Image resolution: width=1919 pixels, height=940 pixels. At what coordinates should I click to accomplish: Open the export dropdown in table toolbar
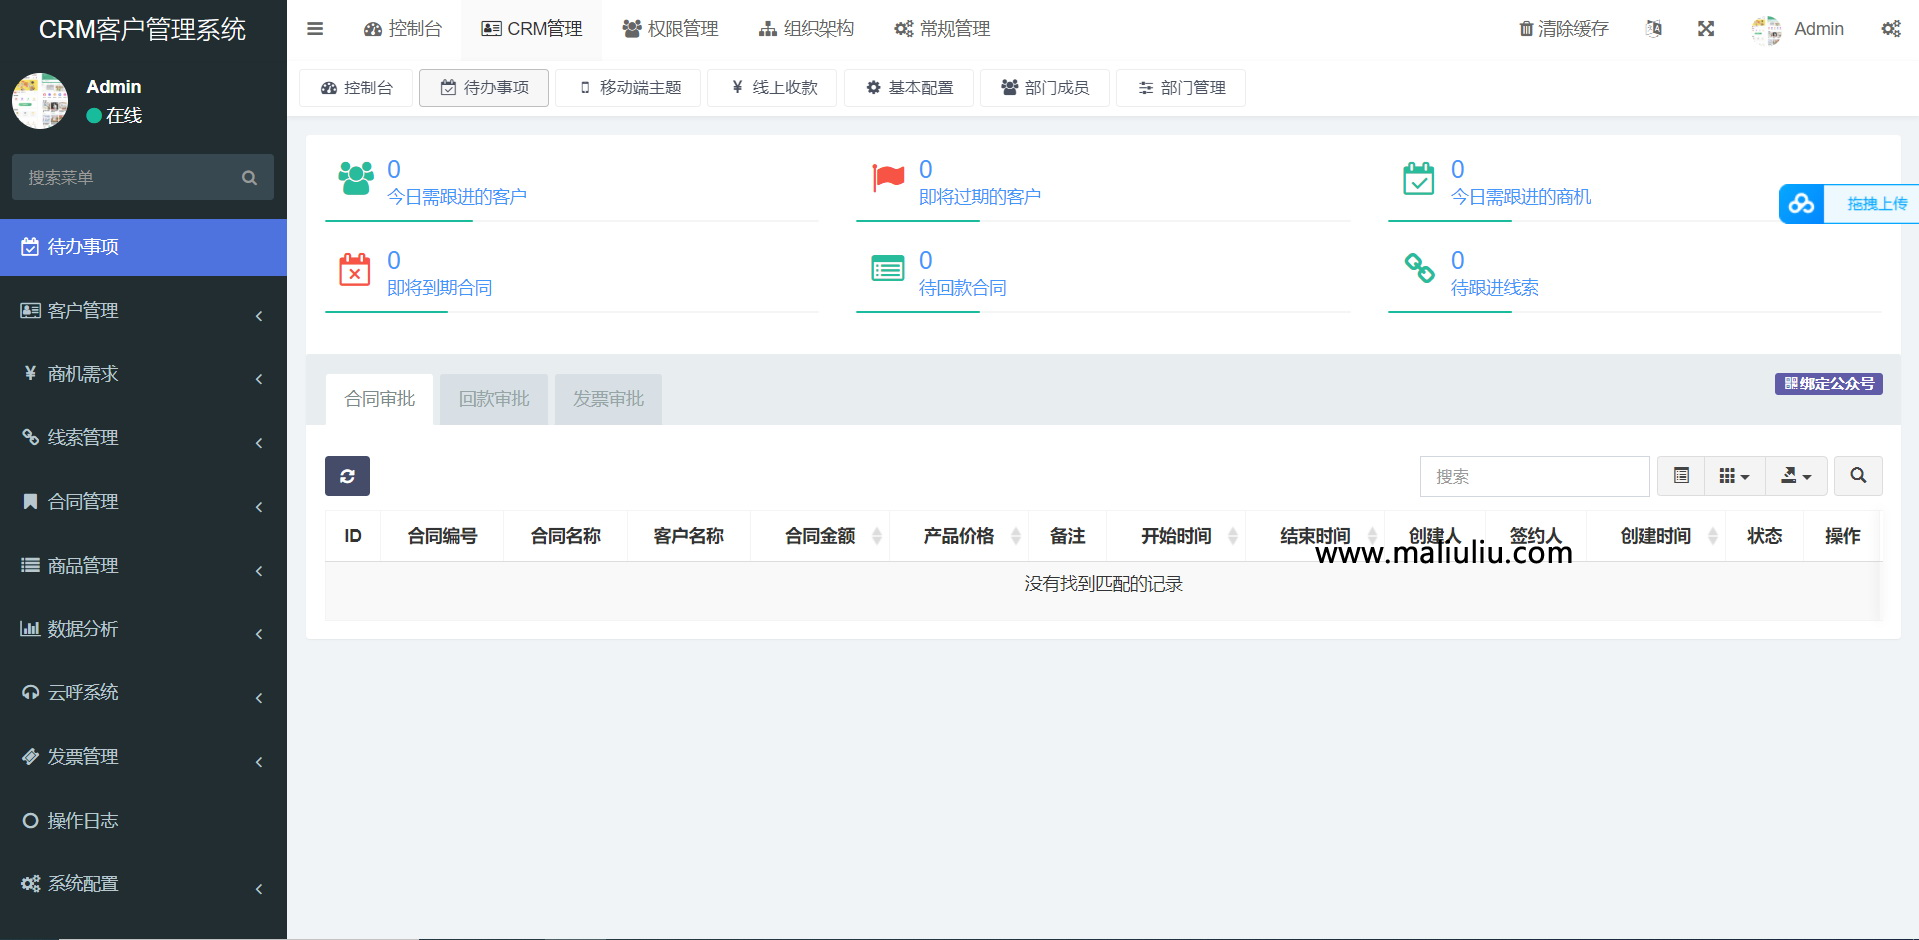[x=1796, y=476]
